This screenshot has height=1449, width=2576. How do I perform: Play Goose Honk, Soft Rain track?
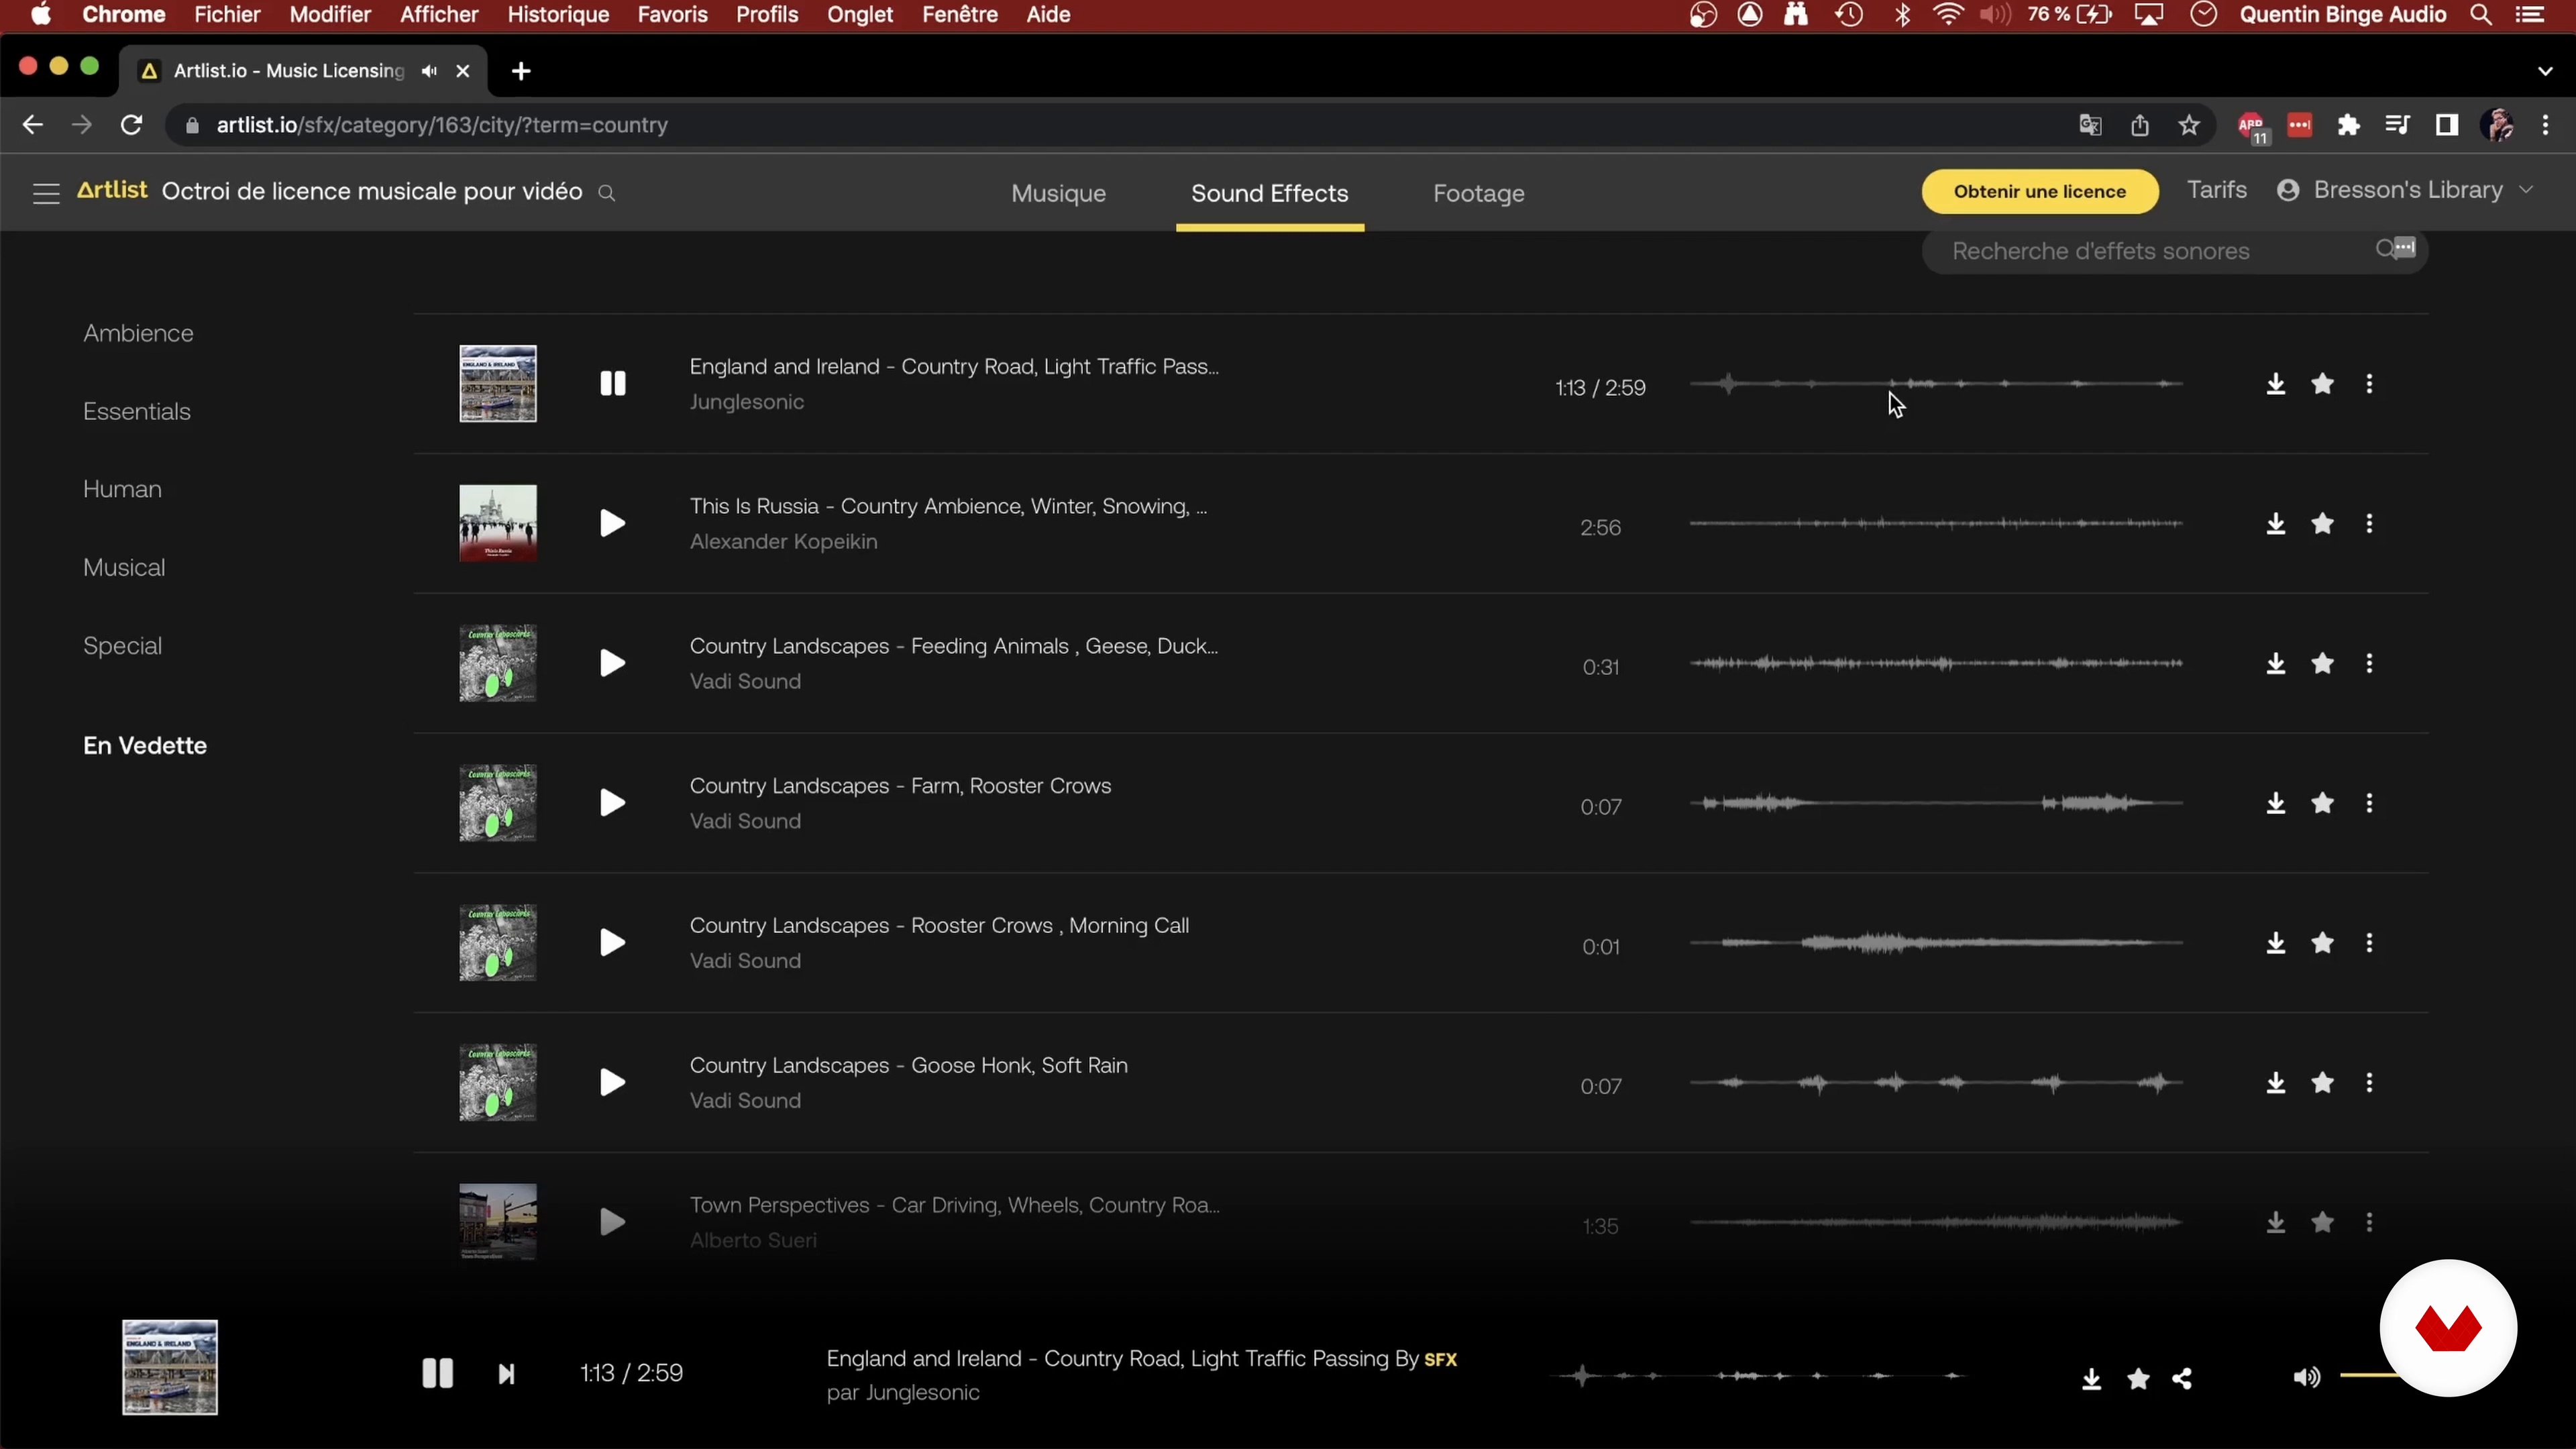[612, 1083]
